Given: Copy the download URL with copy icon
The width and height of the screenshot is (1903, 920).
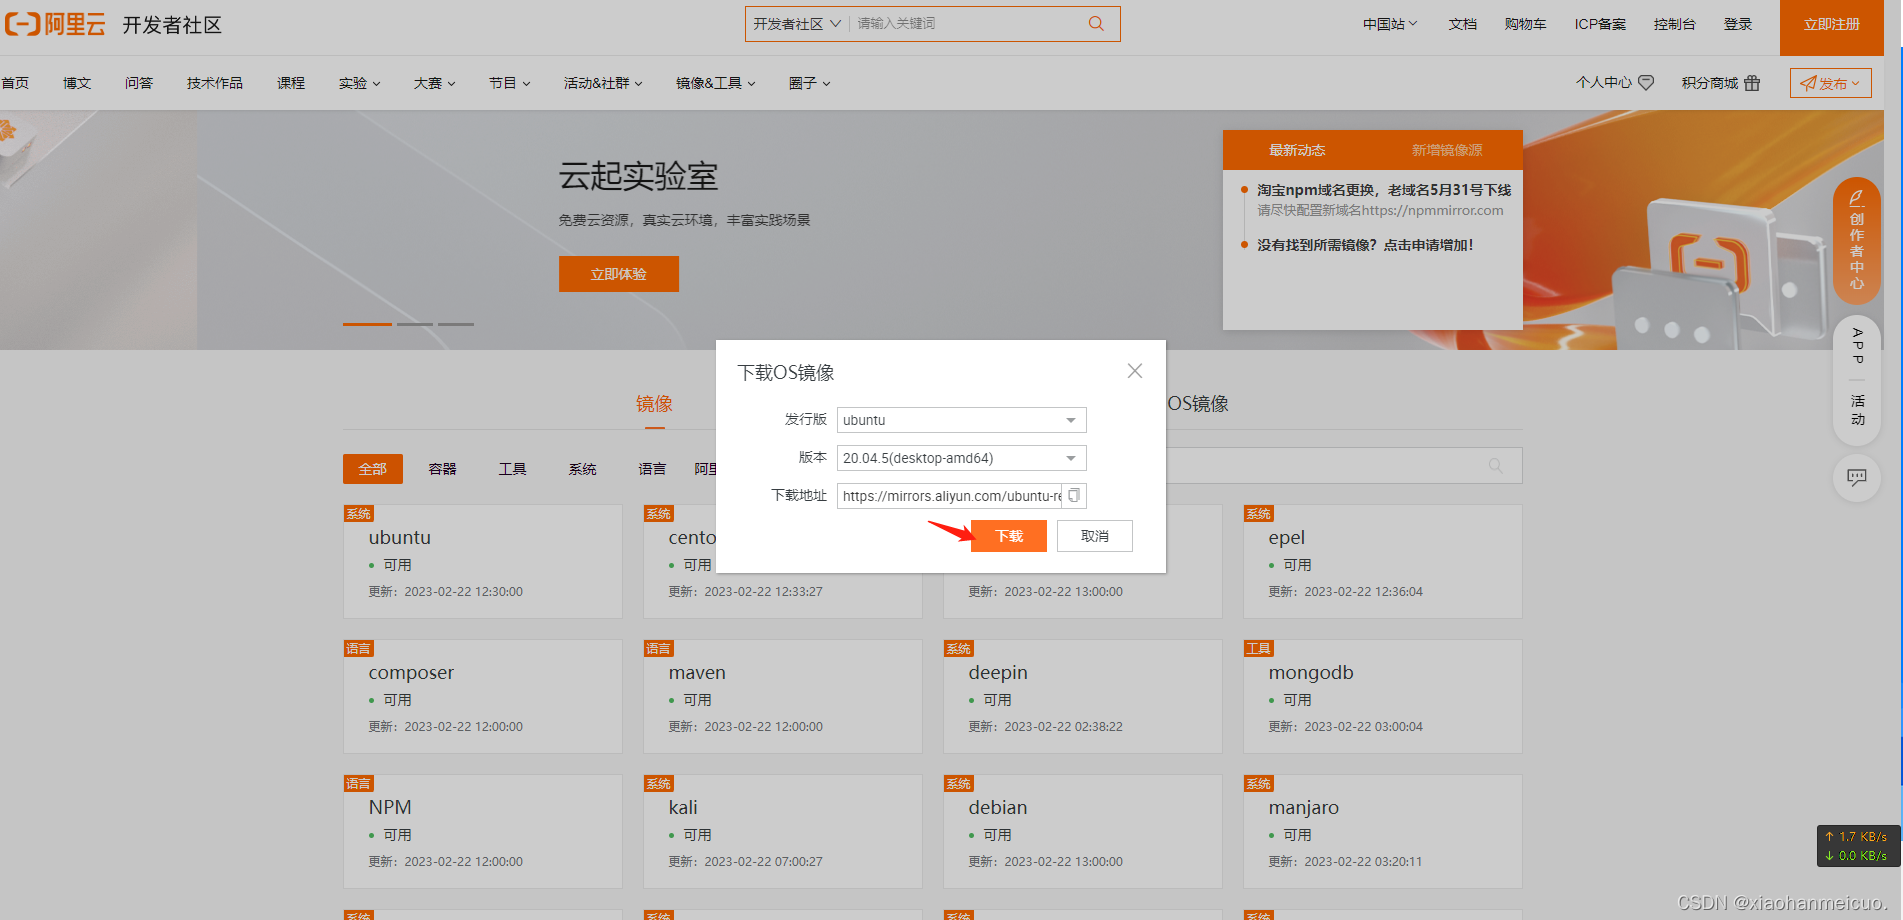Looking at the screenshot, I should pyautogui.click(x=1074, y=495).
